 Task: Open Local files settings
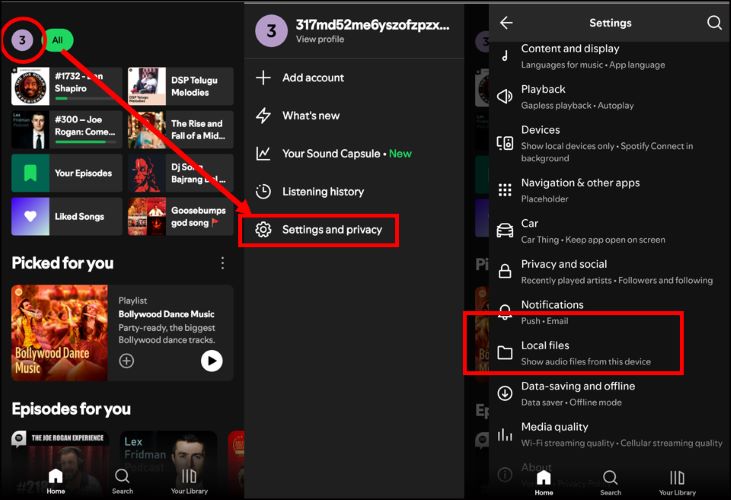pos(610,353)
